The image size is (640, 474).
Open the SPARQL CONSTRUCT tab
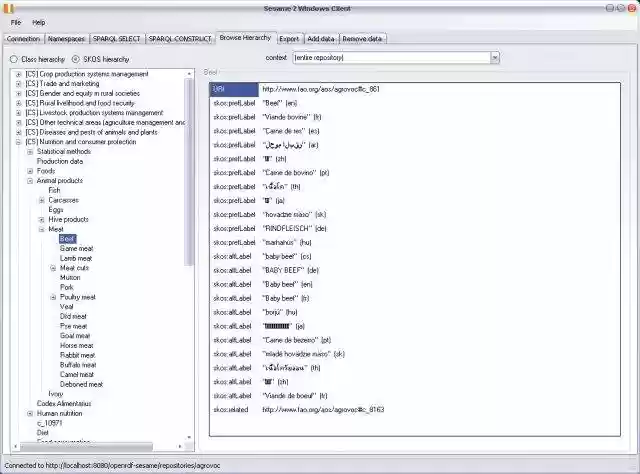coord(180,39)
